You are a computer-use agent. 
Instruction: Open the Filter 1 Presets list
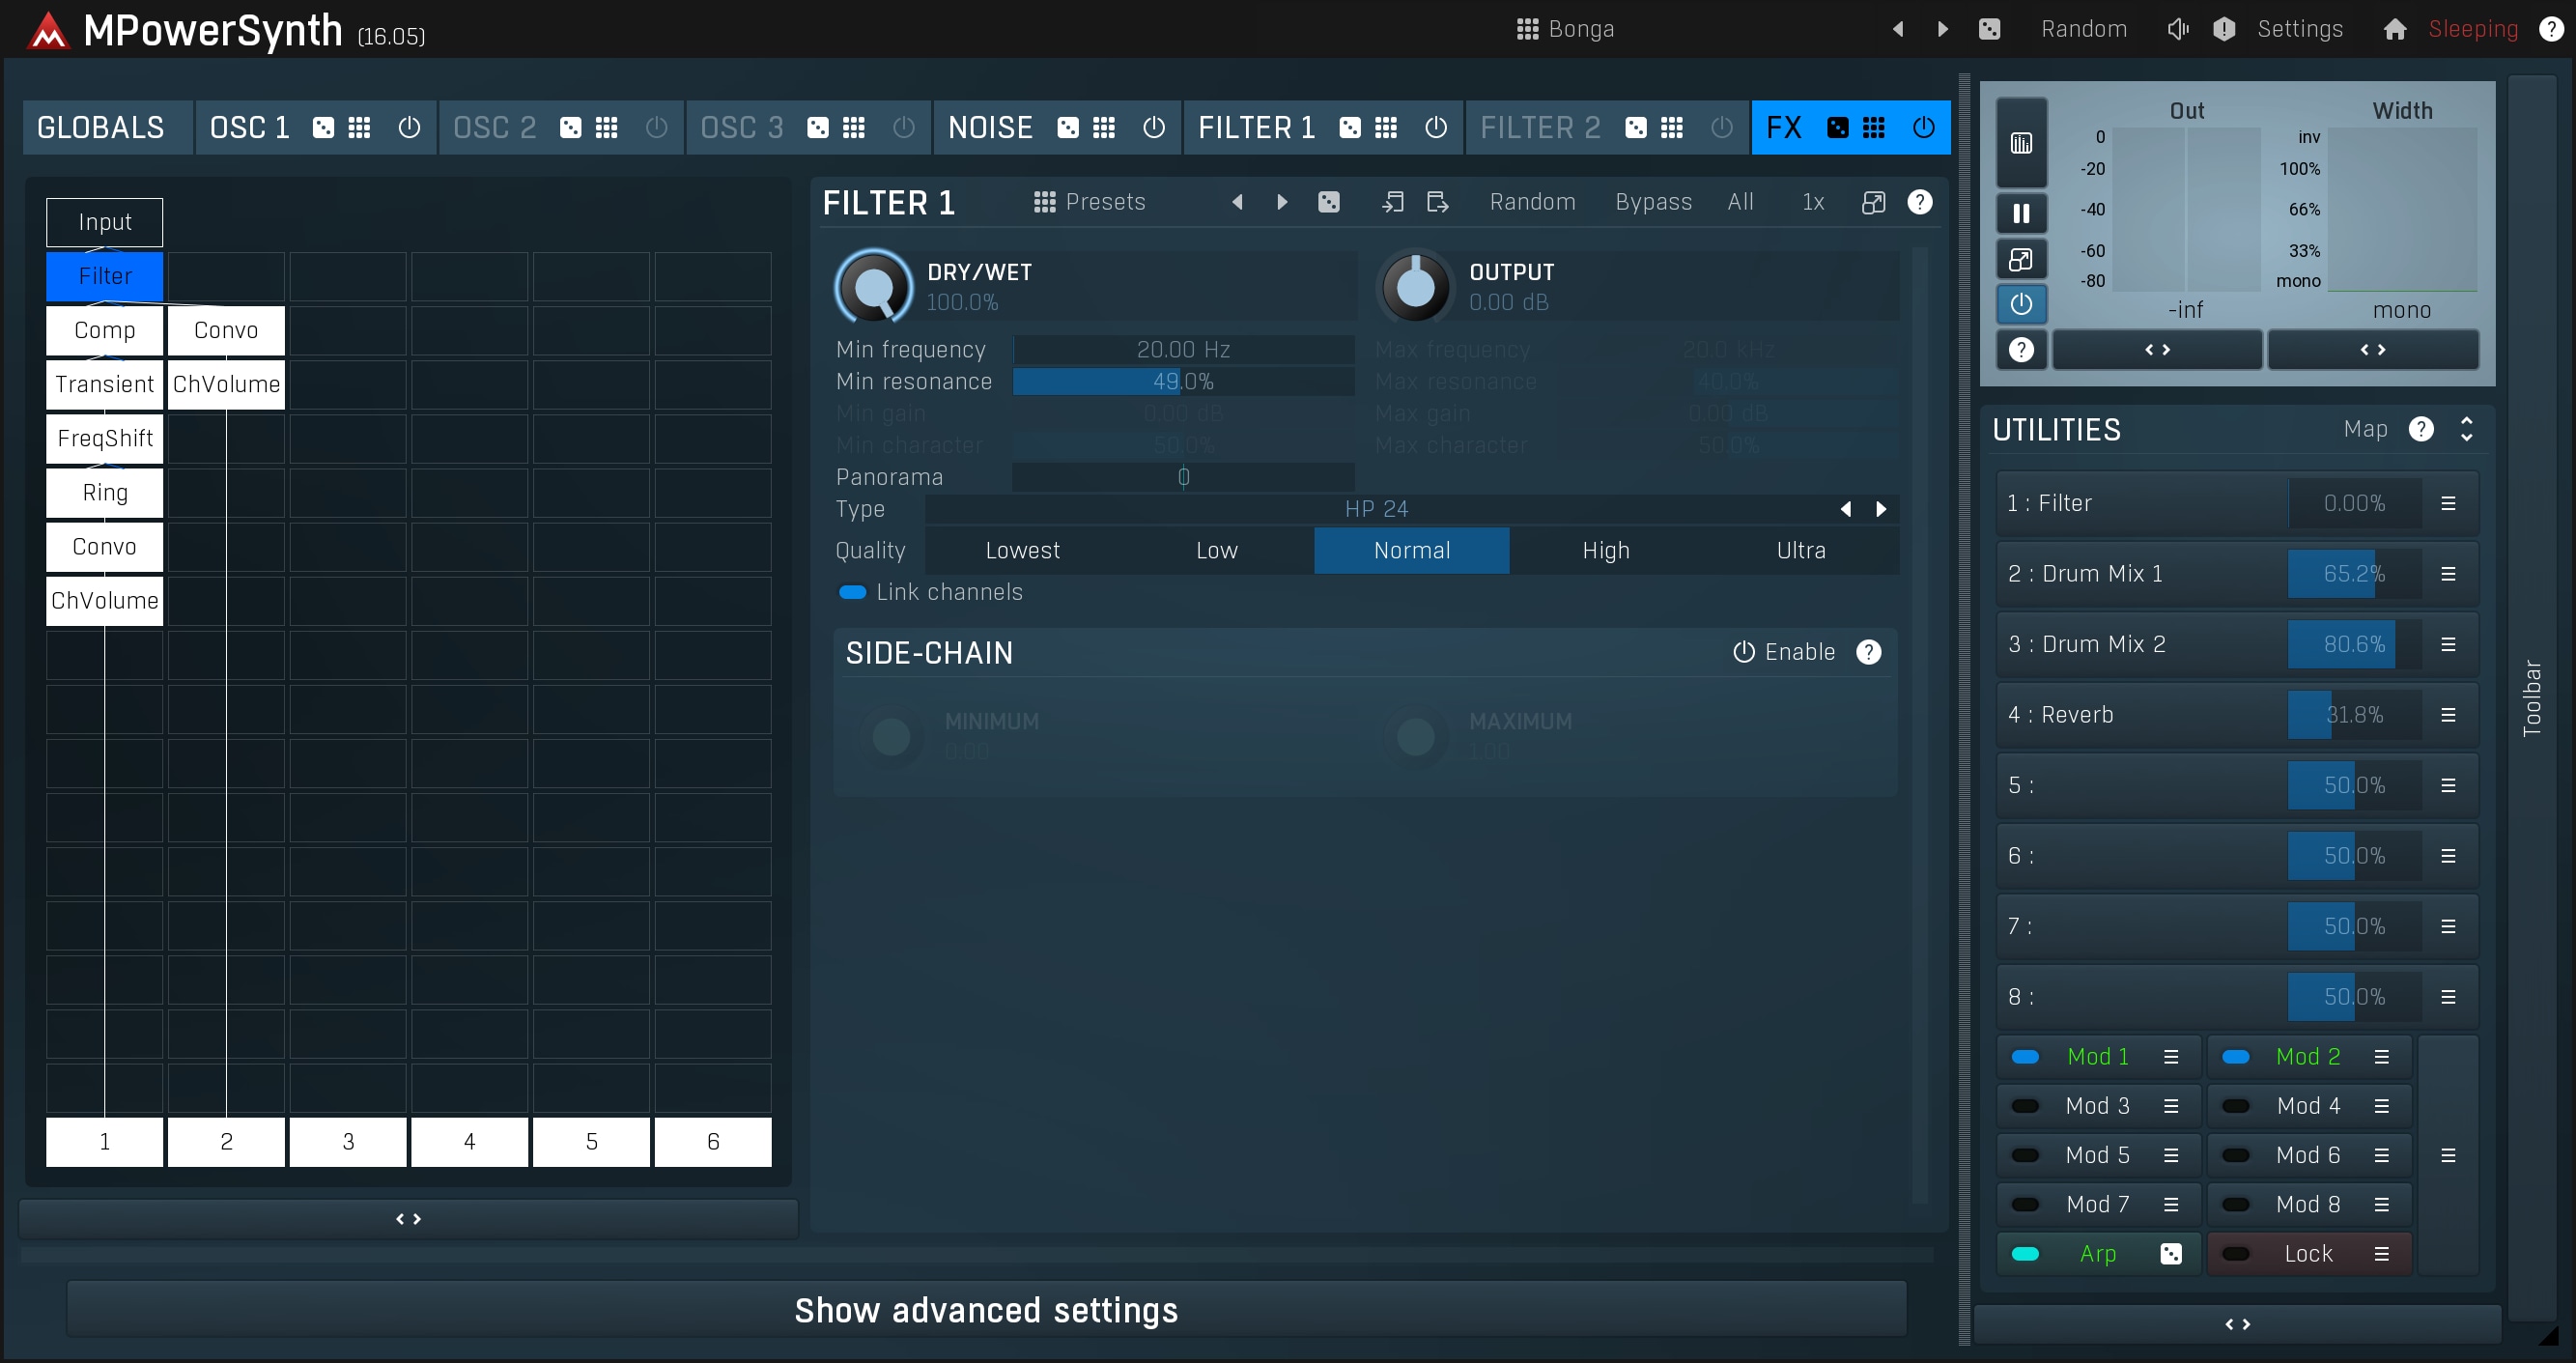click(x=1089, y=202)
